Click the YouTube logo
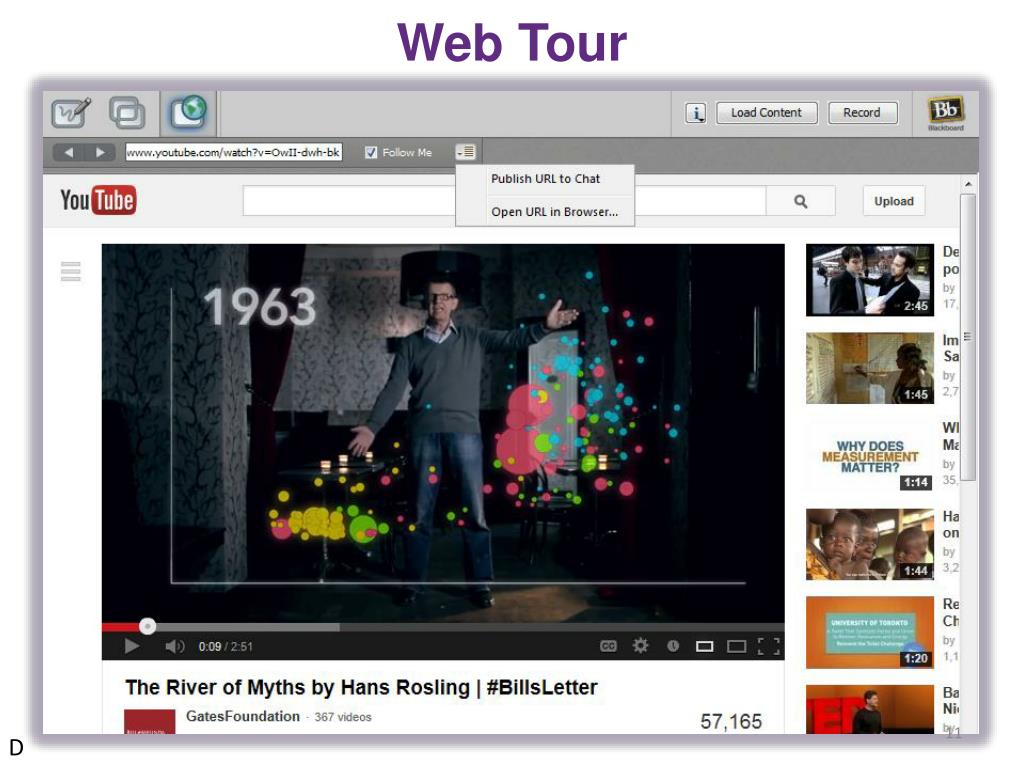The width and height of the screenshot is (1024, 768). [98, 200]
